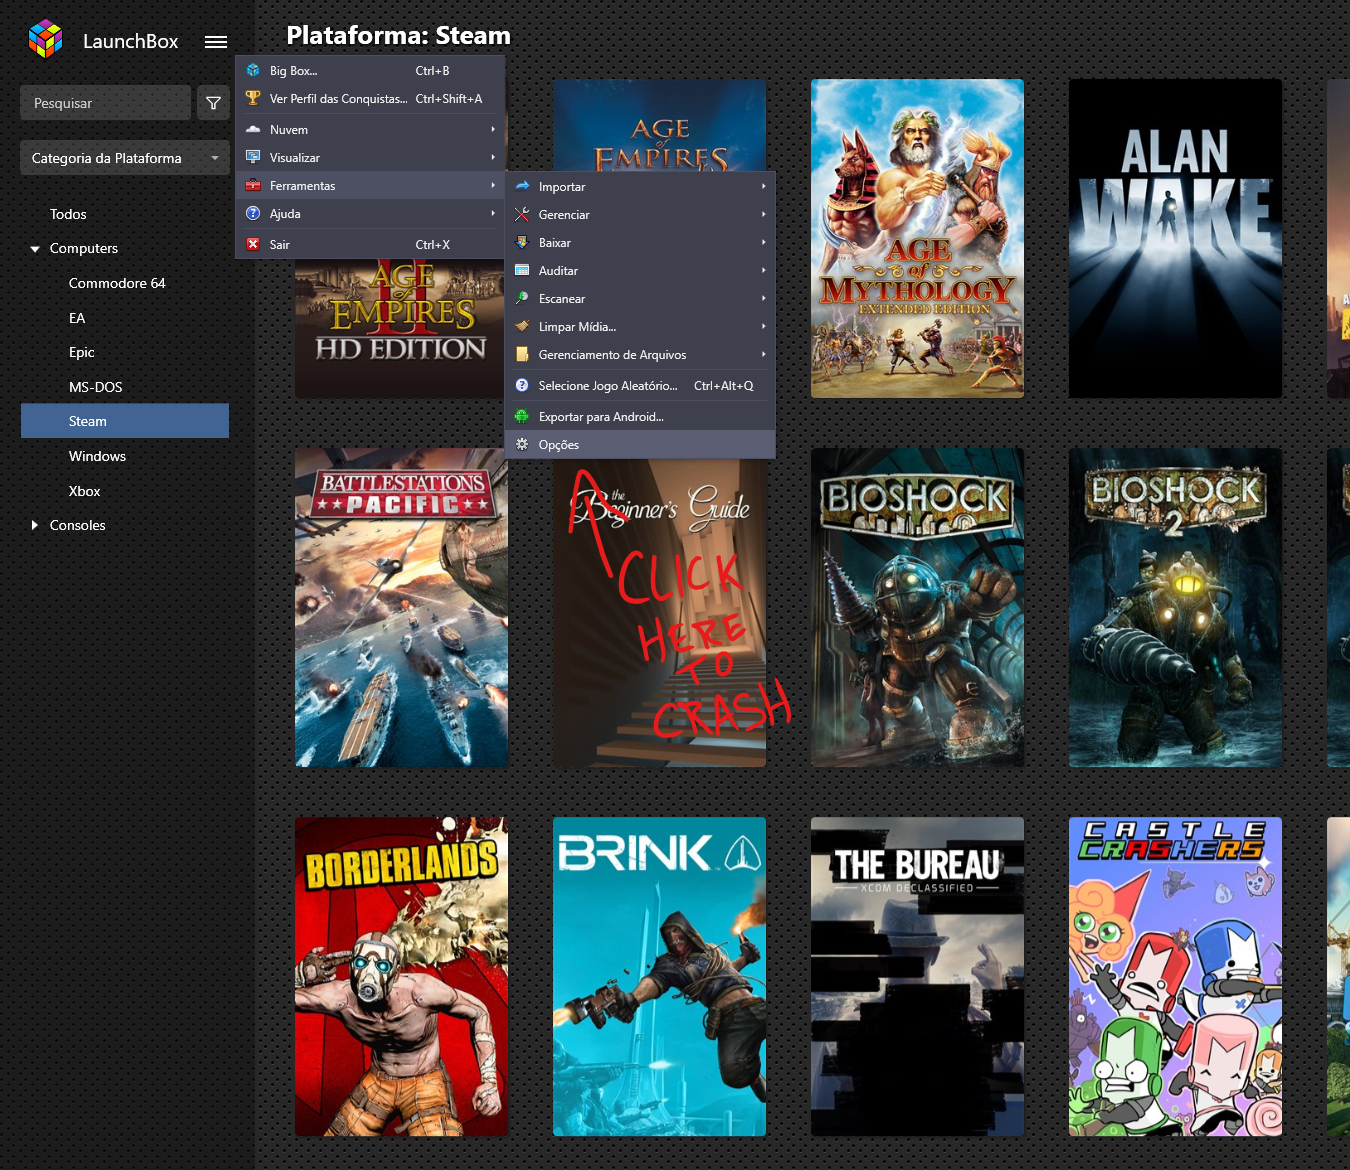The image size is (1350, 1170).
Task: Click the Gerenciar tools icon
Action: coord(522,214)
